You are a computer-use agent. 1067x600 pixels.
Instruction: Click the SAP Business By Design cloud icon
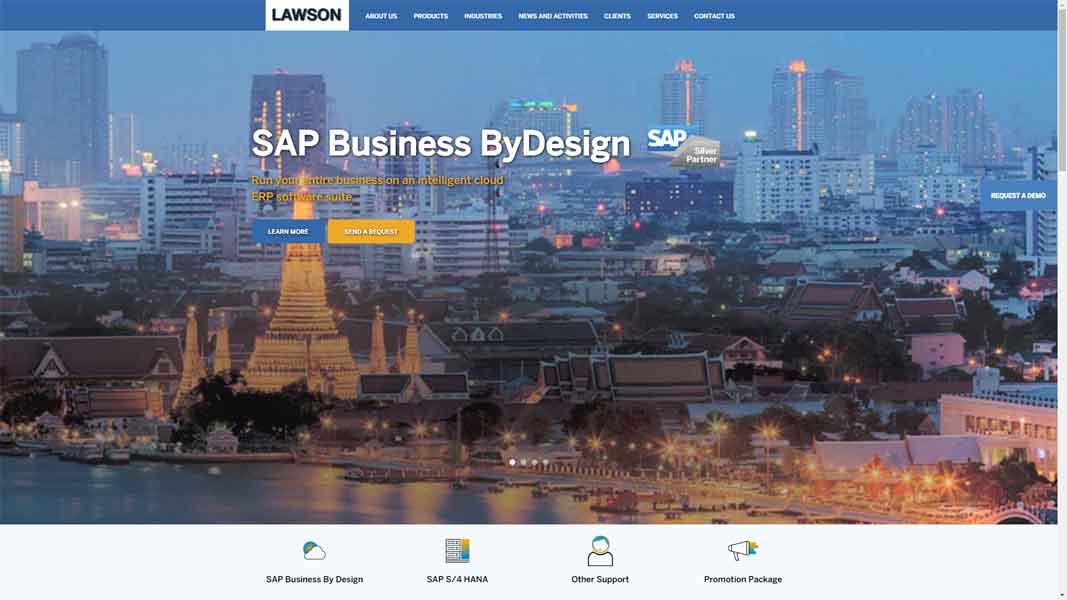pos(314,551)
